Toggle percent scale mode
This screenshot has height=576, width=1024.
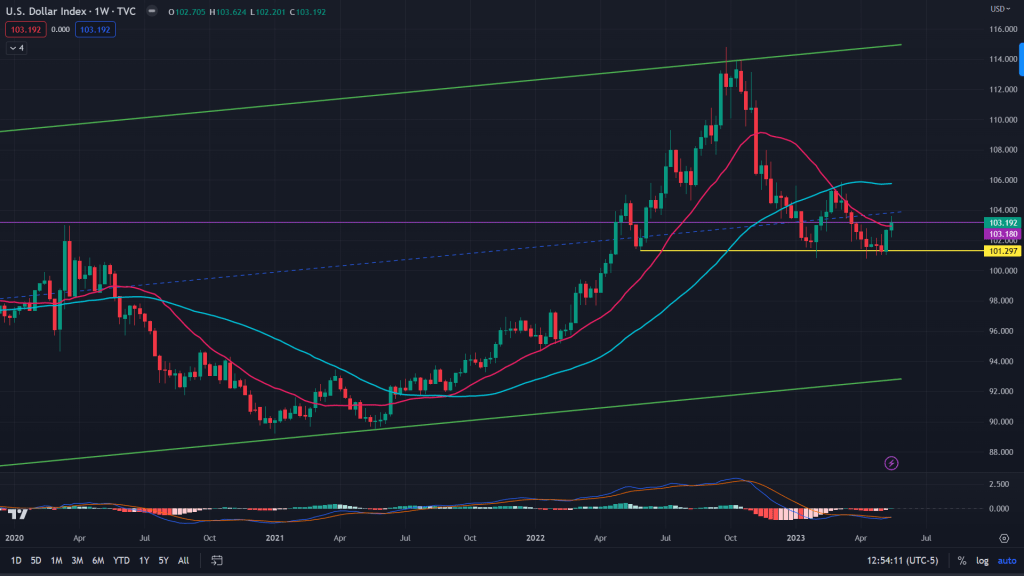[962, 561]
